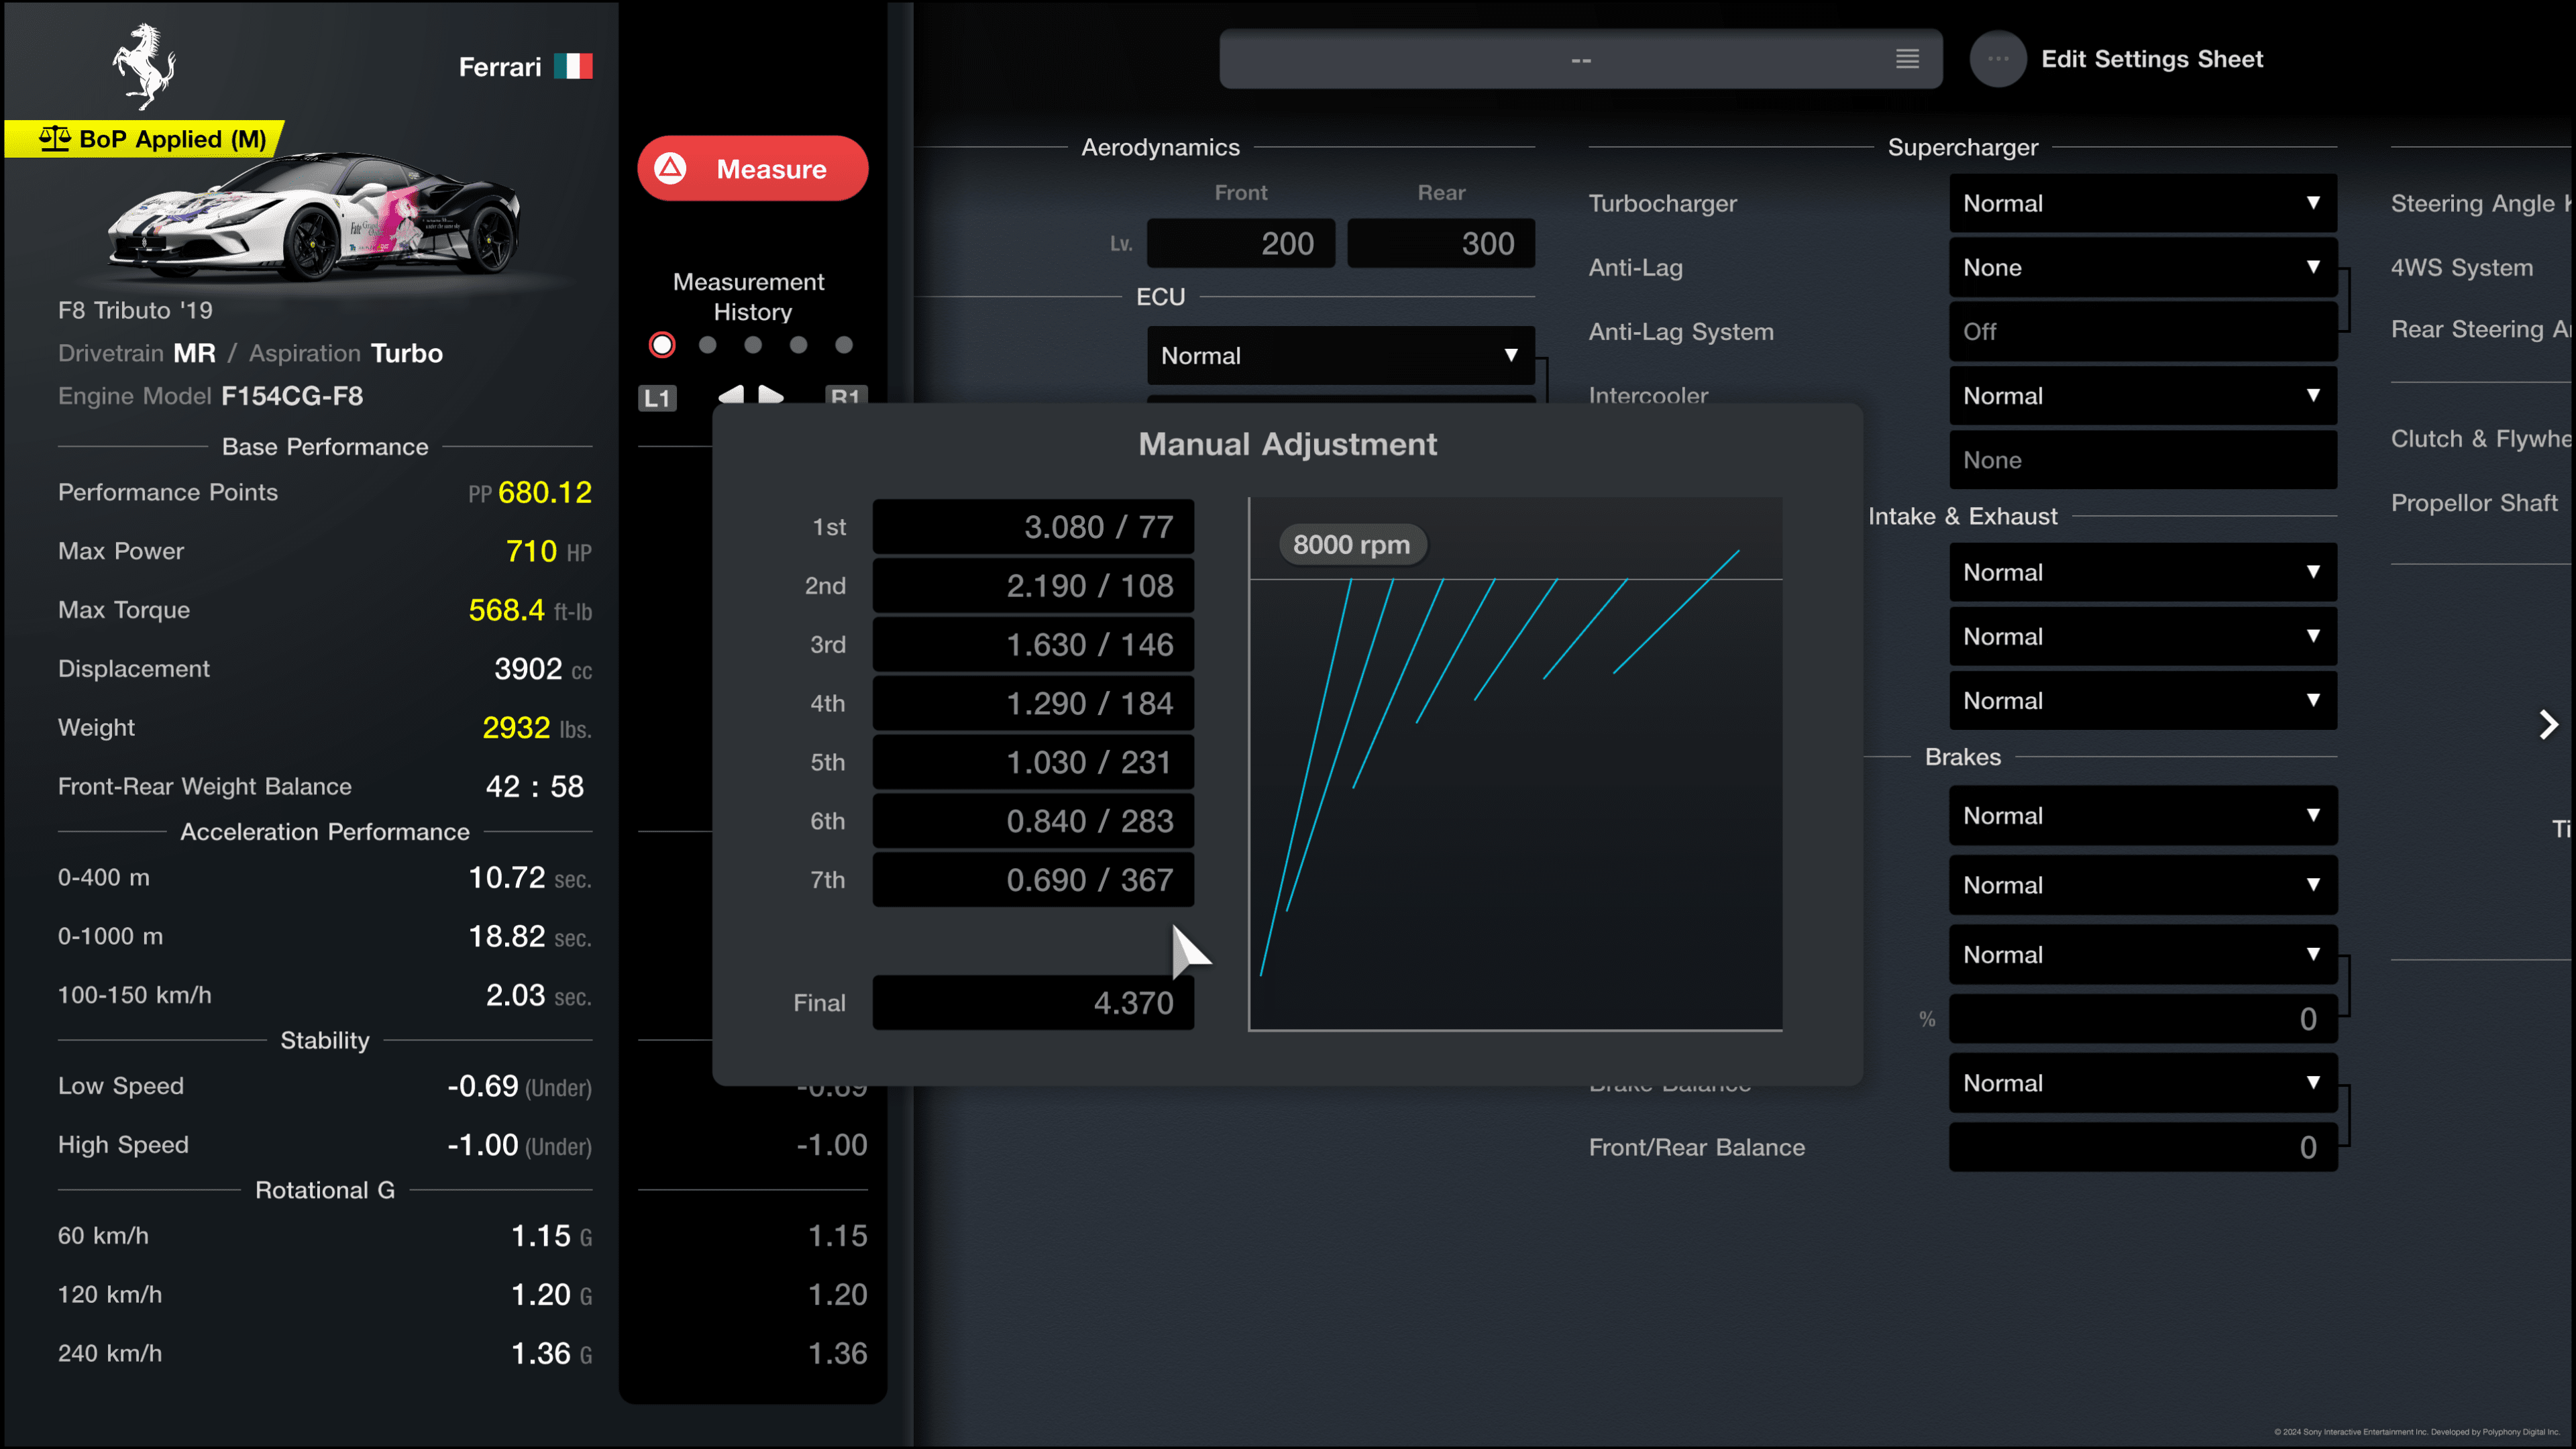The width and height of the screenshot is (2576, 1449).
Task: Click the None field below Intercooler
Action: point(2142,460)
